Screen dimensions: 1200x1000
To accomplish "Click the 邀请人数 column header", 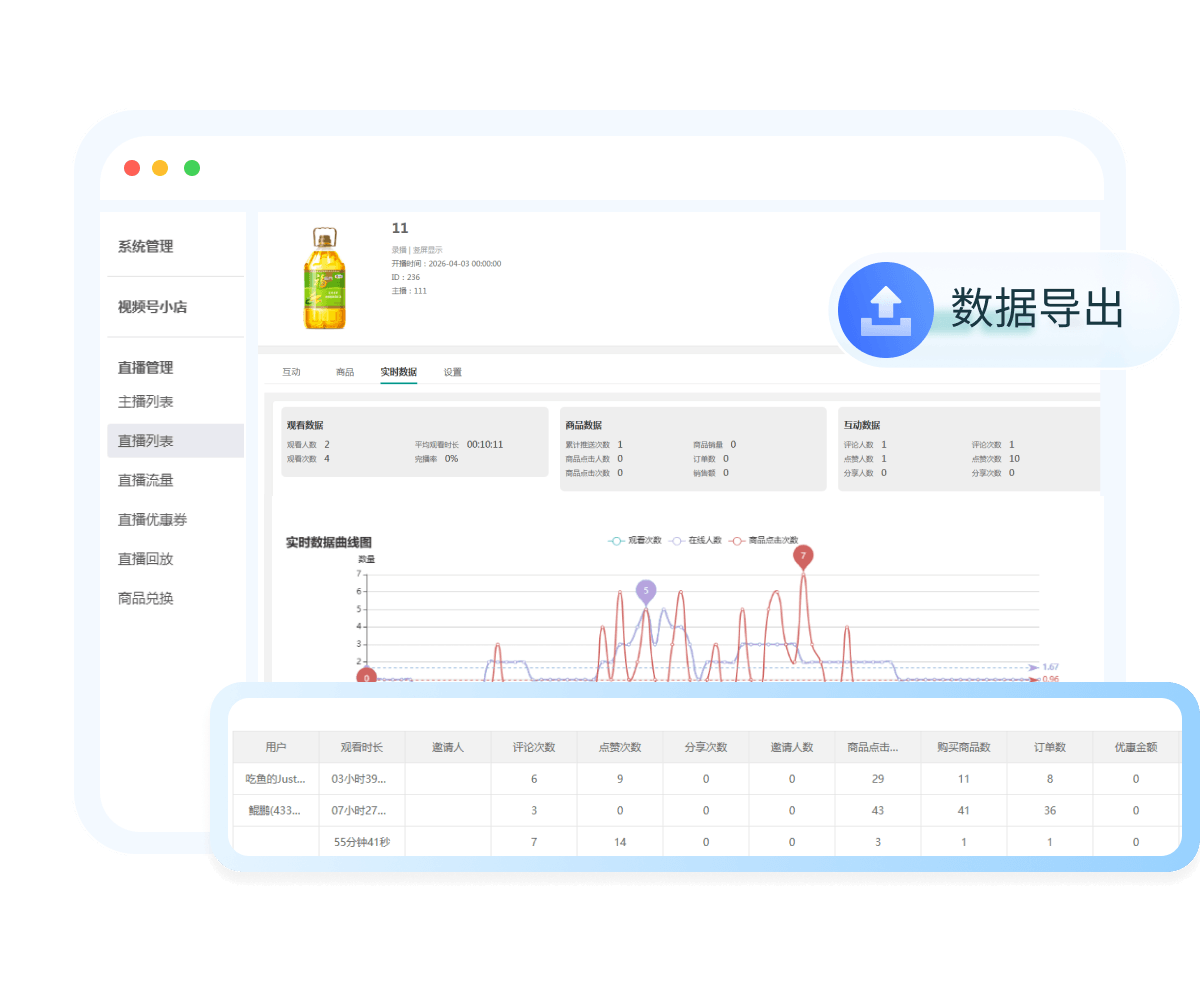I will pos(792,747).
